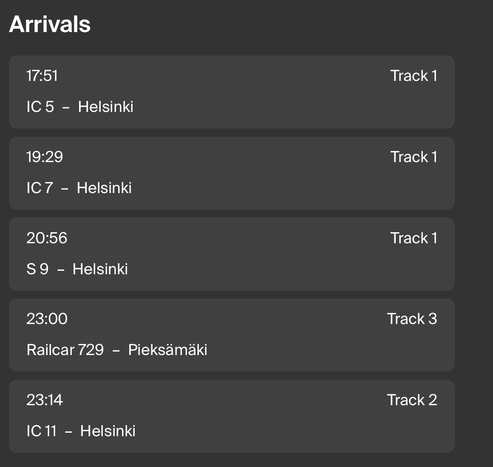493x467 pixels.
Task: Click the 23:14 arrival time
Action: 44,400
